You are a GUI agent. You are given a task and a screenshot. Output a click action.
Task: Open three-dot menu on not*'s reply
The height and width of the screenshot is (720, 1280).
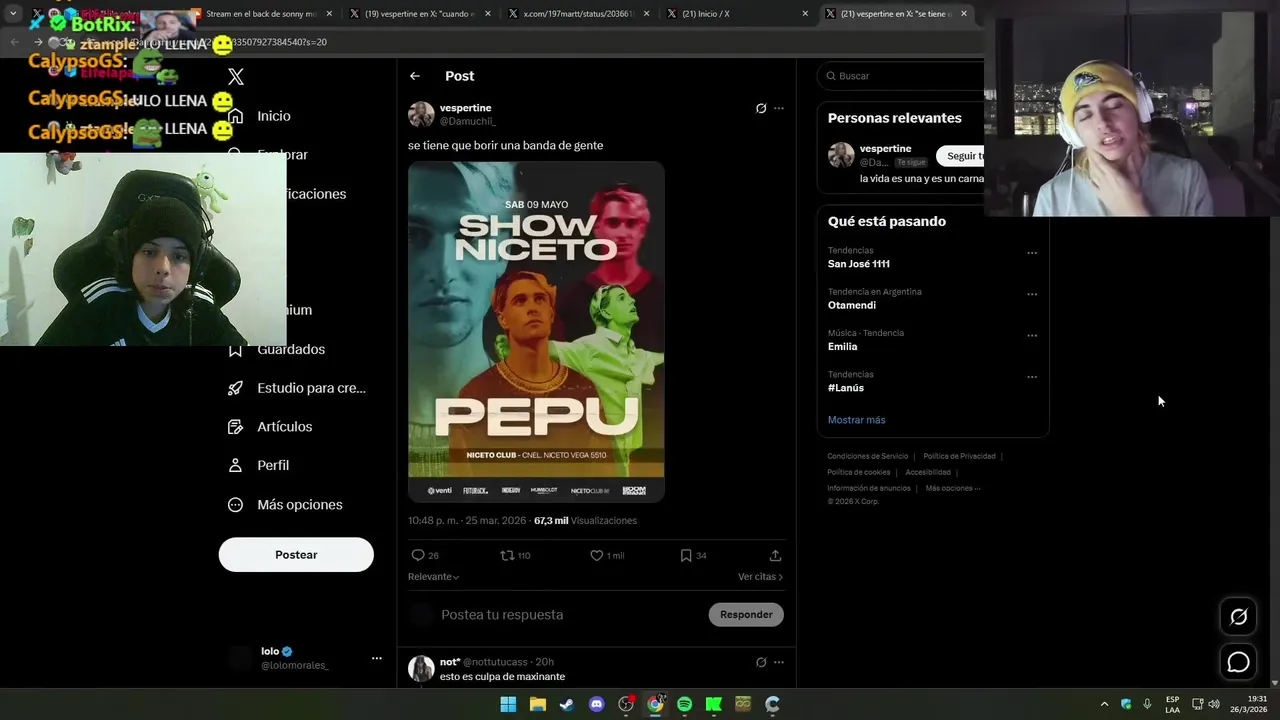(779, 662)
